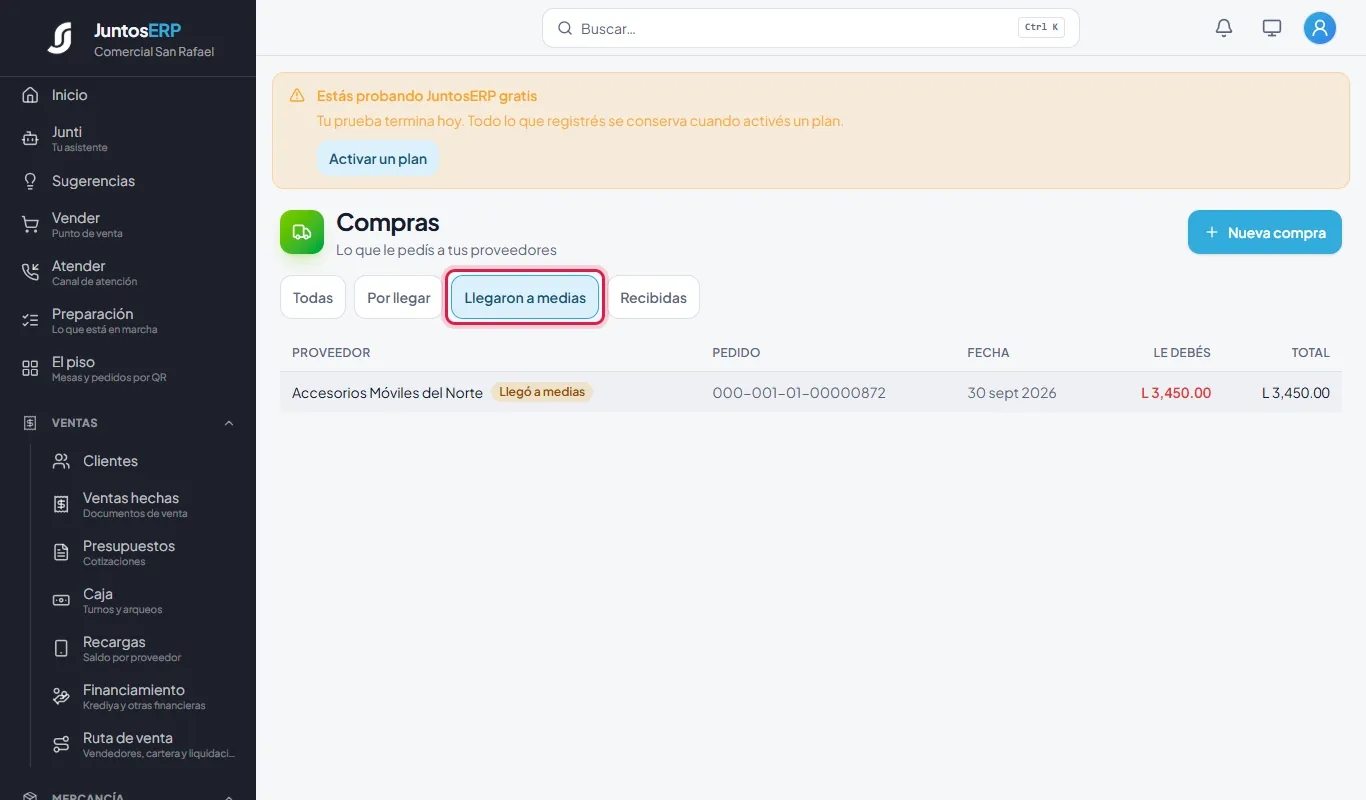The image size is (1366, 800).
Task: Click the TOTAL column header
Action: 1310,352
